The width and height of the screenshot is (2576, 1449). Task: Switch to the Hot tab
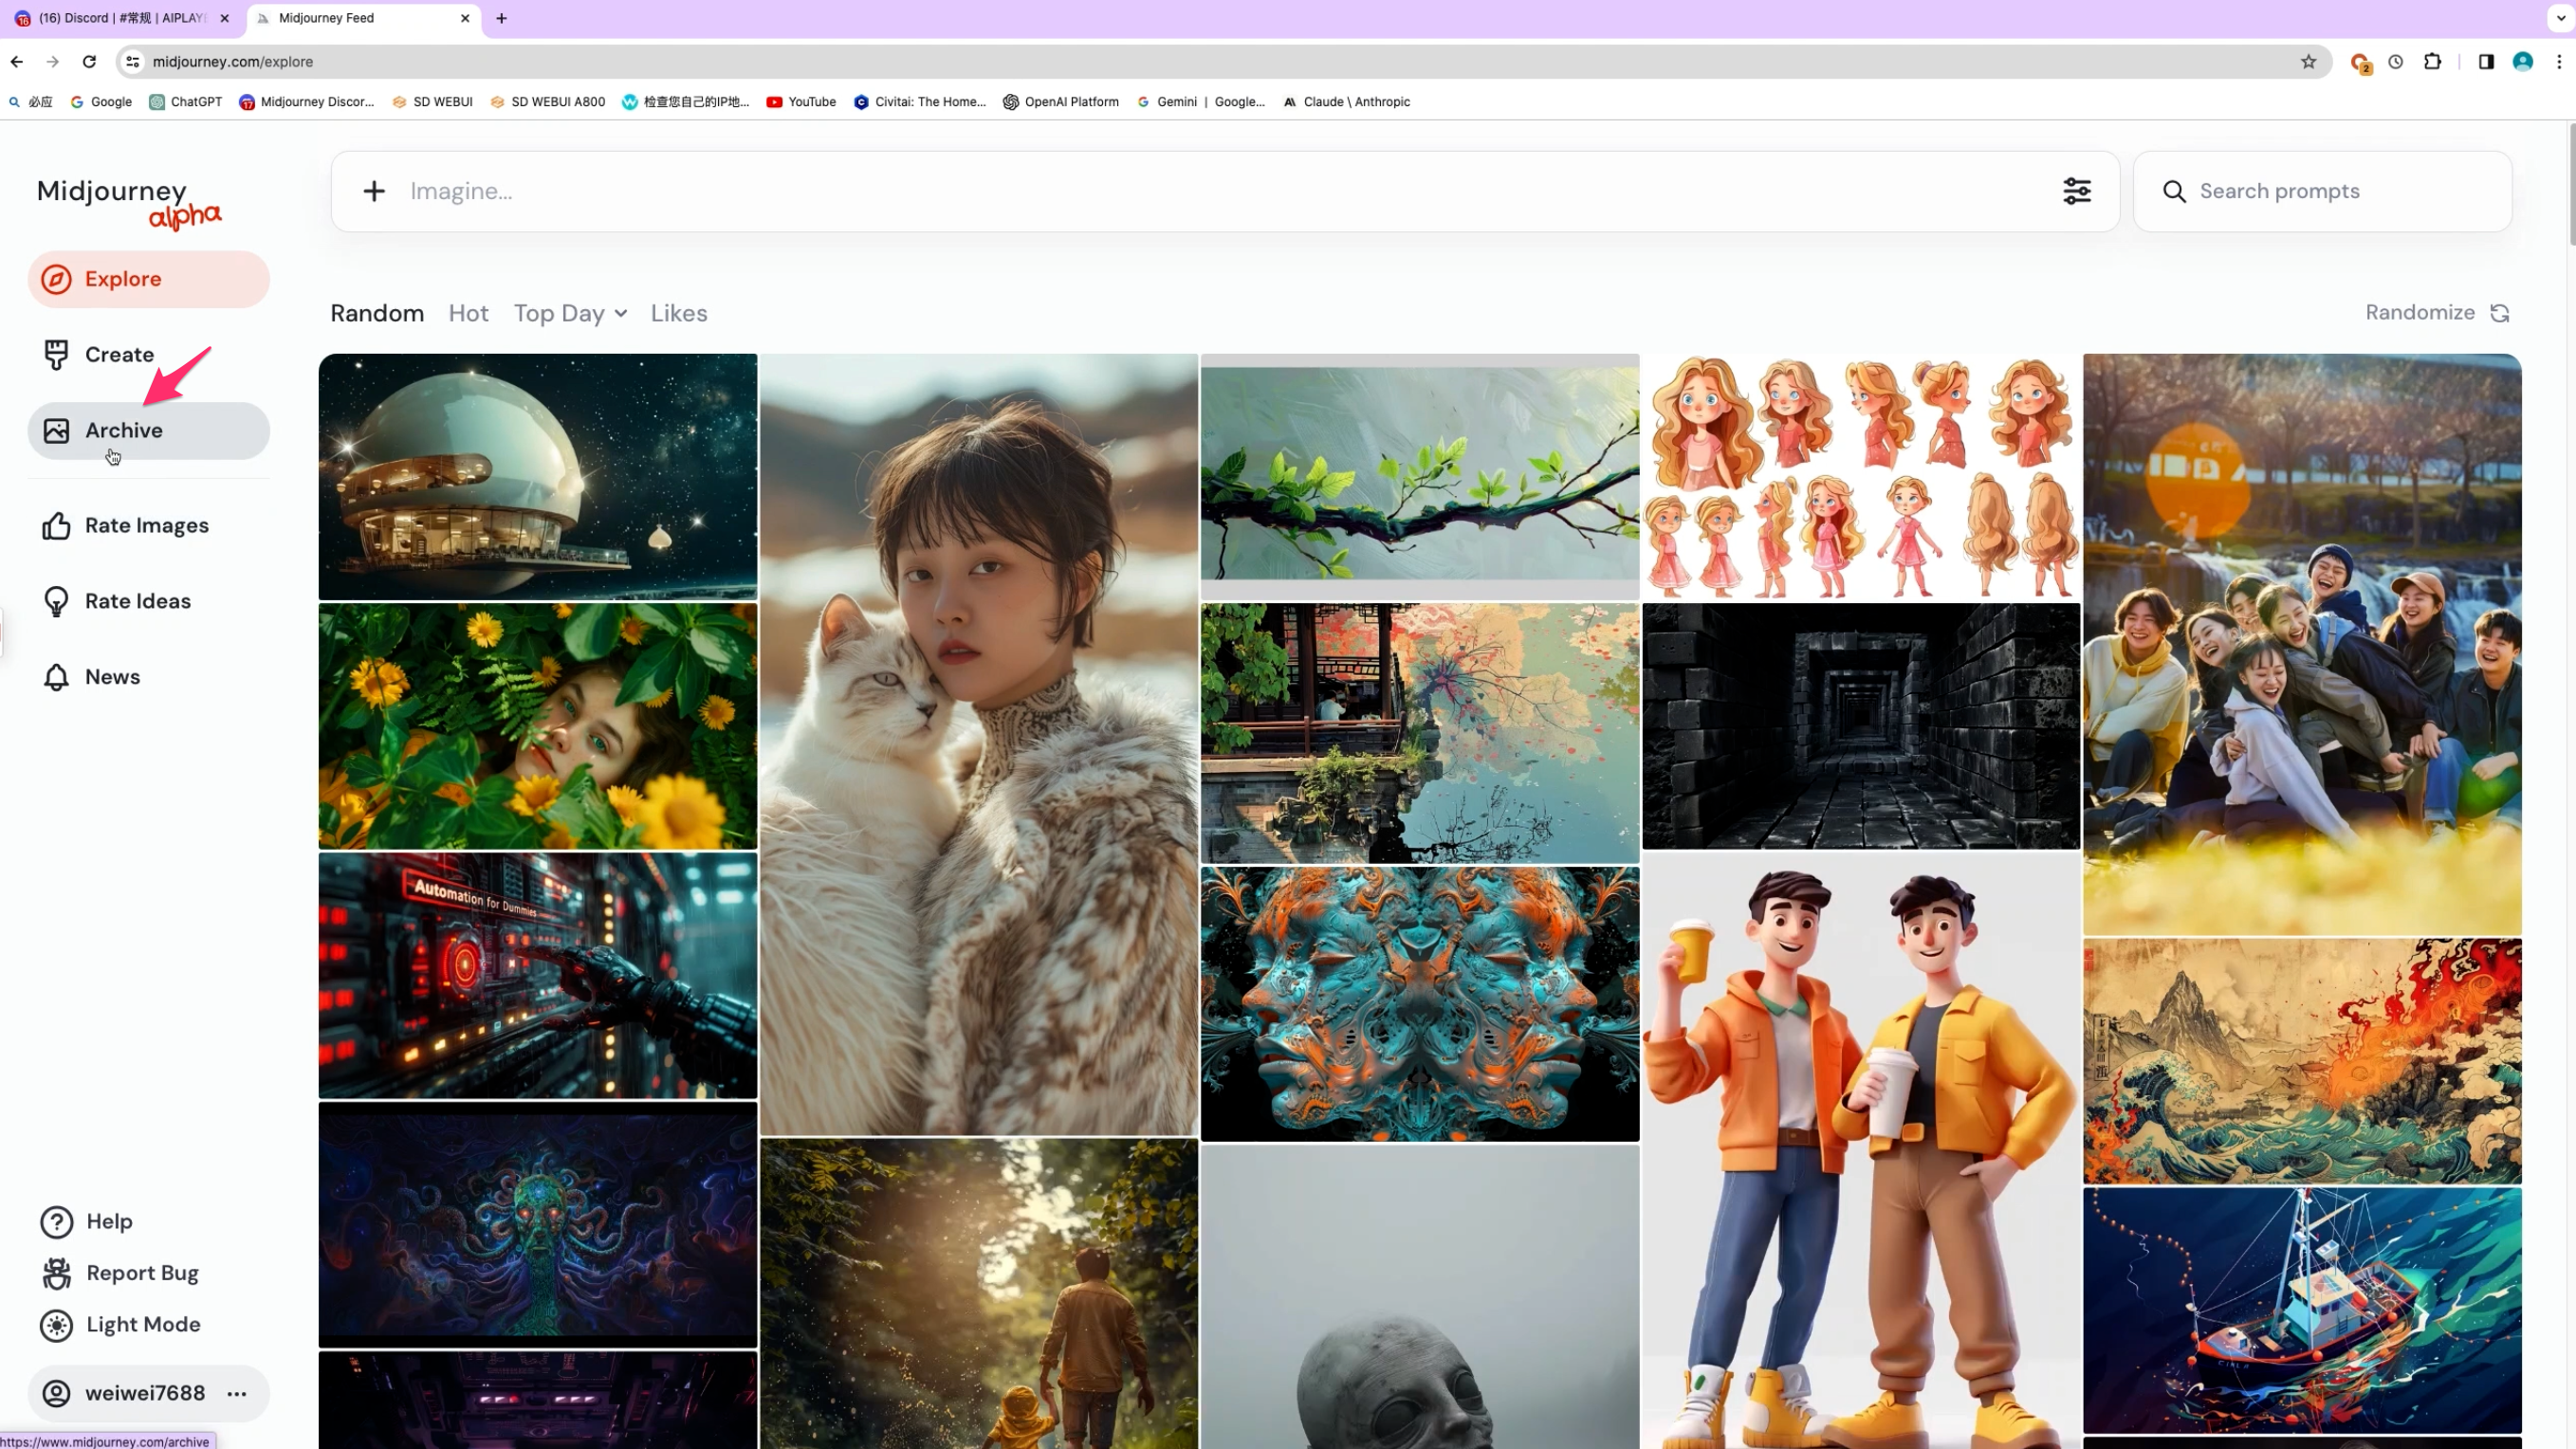click(468, 314)
